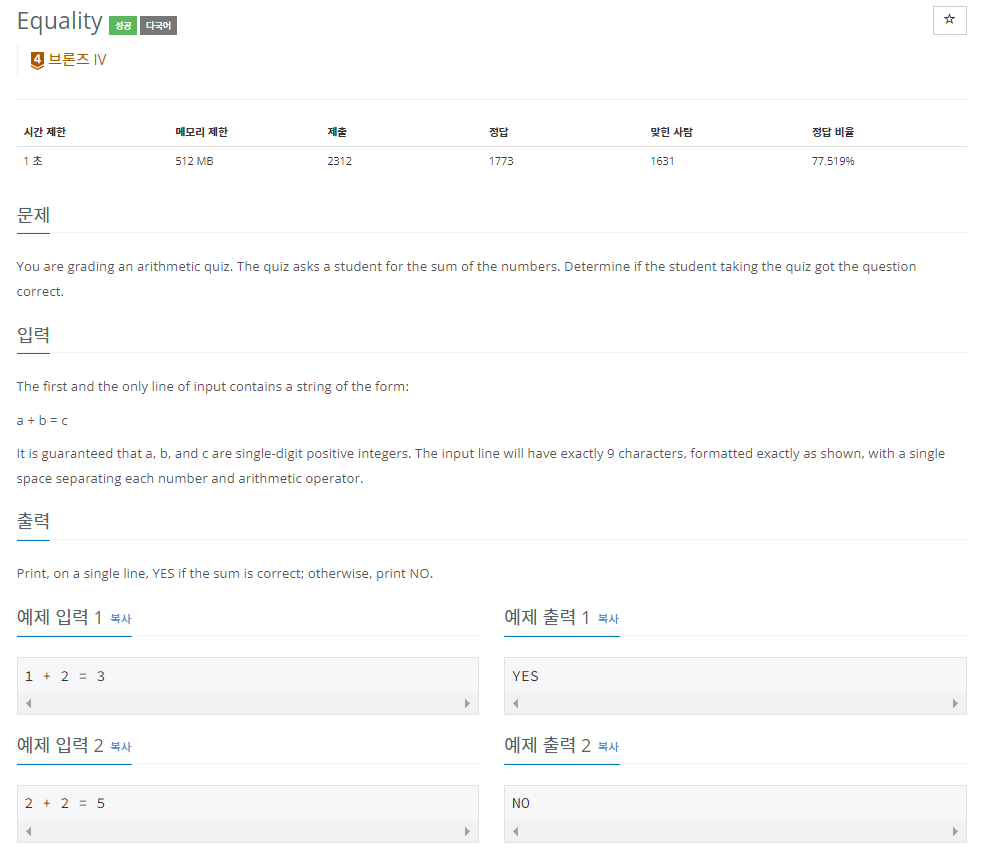Screen dimensions: 998x855
Task: Click the green 성공 label
Action: (x=123, y=25)
